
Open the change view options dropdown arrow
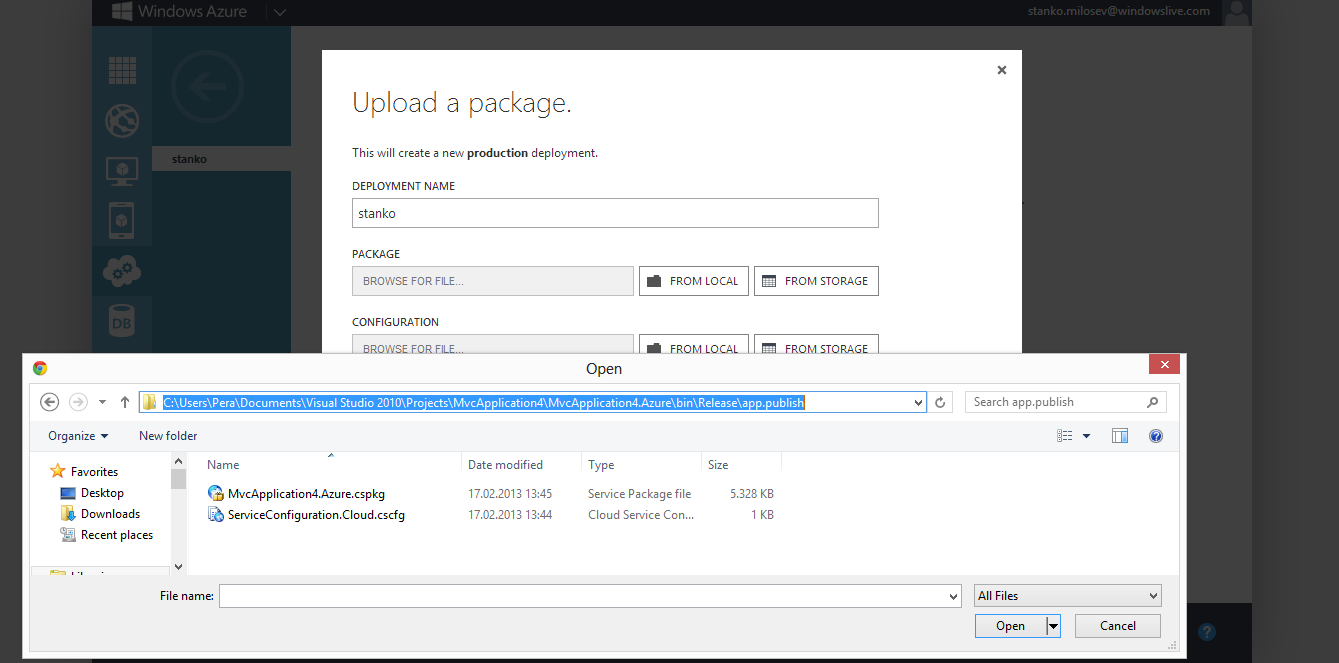point(1087,436)
